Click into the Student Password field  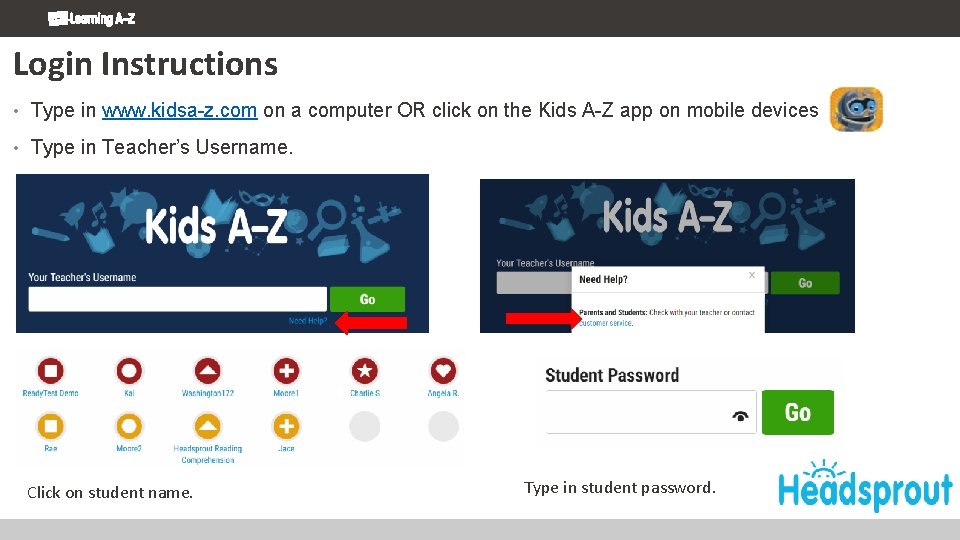coord(640,414)
